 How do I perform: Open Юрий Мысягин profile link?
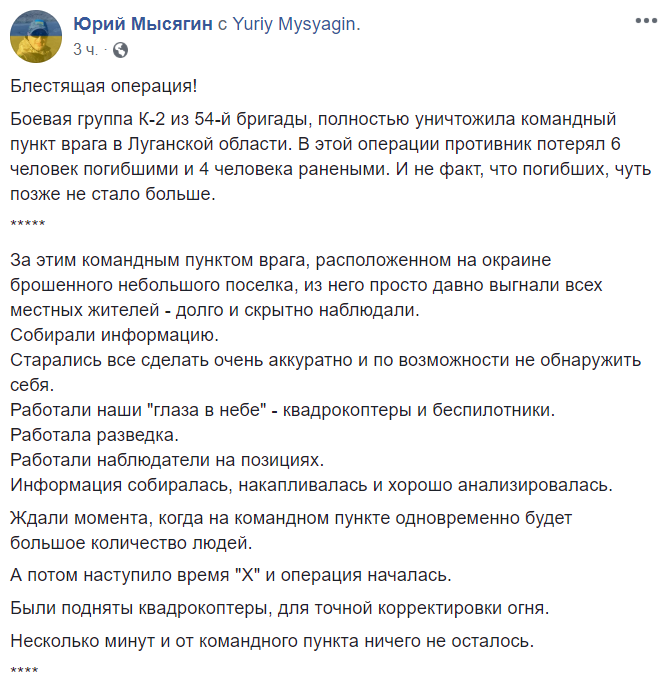click(143, 24)
